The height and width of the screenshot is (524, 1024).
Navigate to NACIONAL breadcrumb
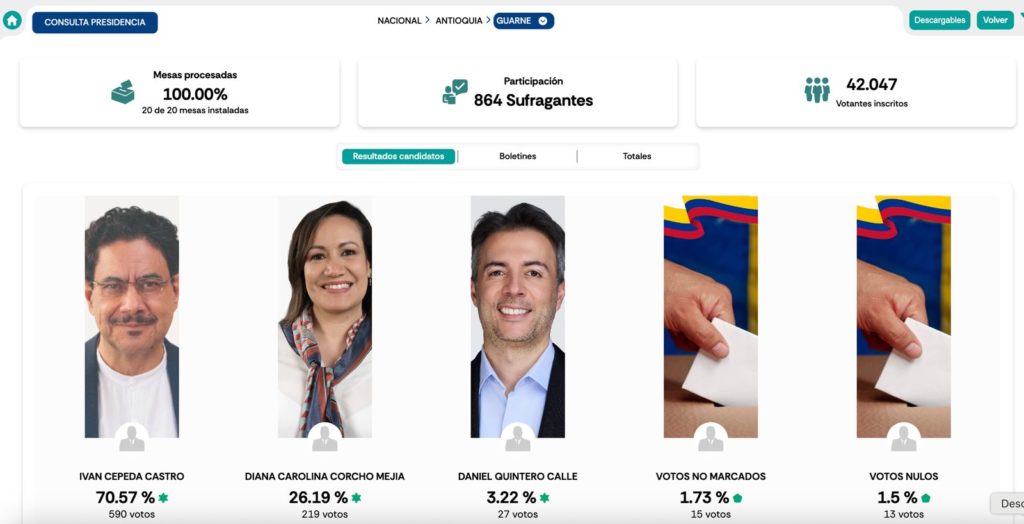(400, 21)
